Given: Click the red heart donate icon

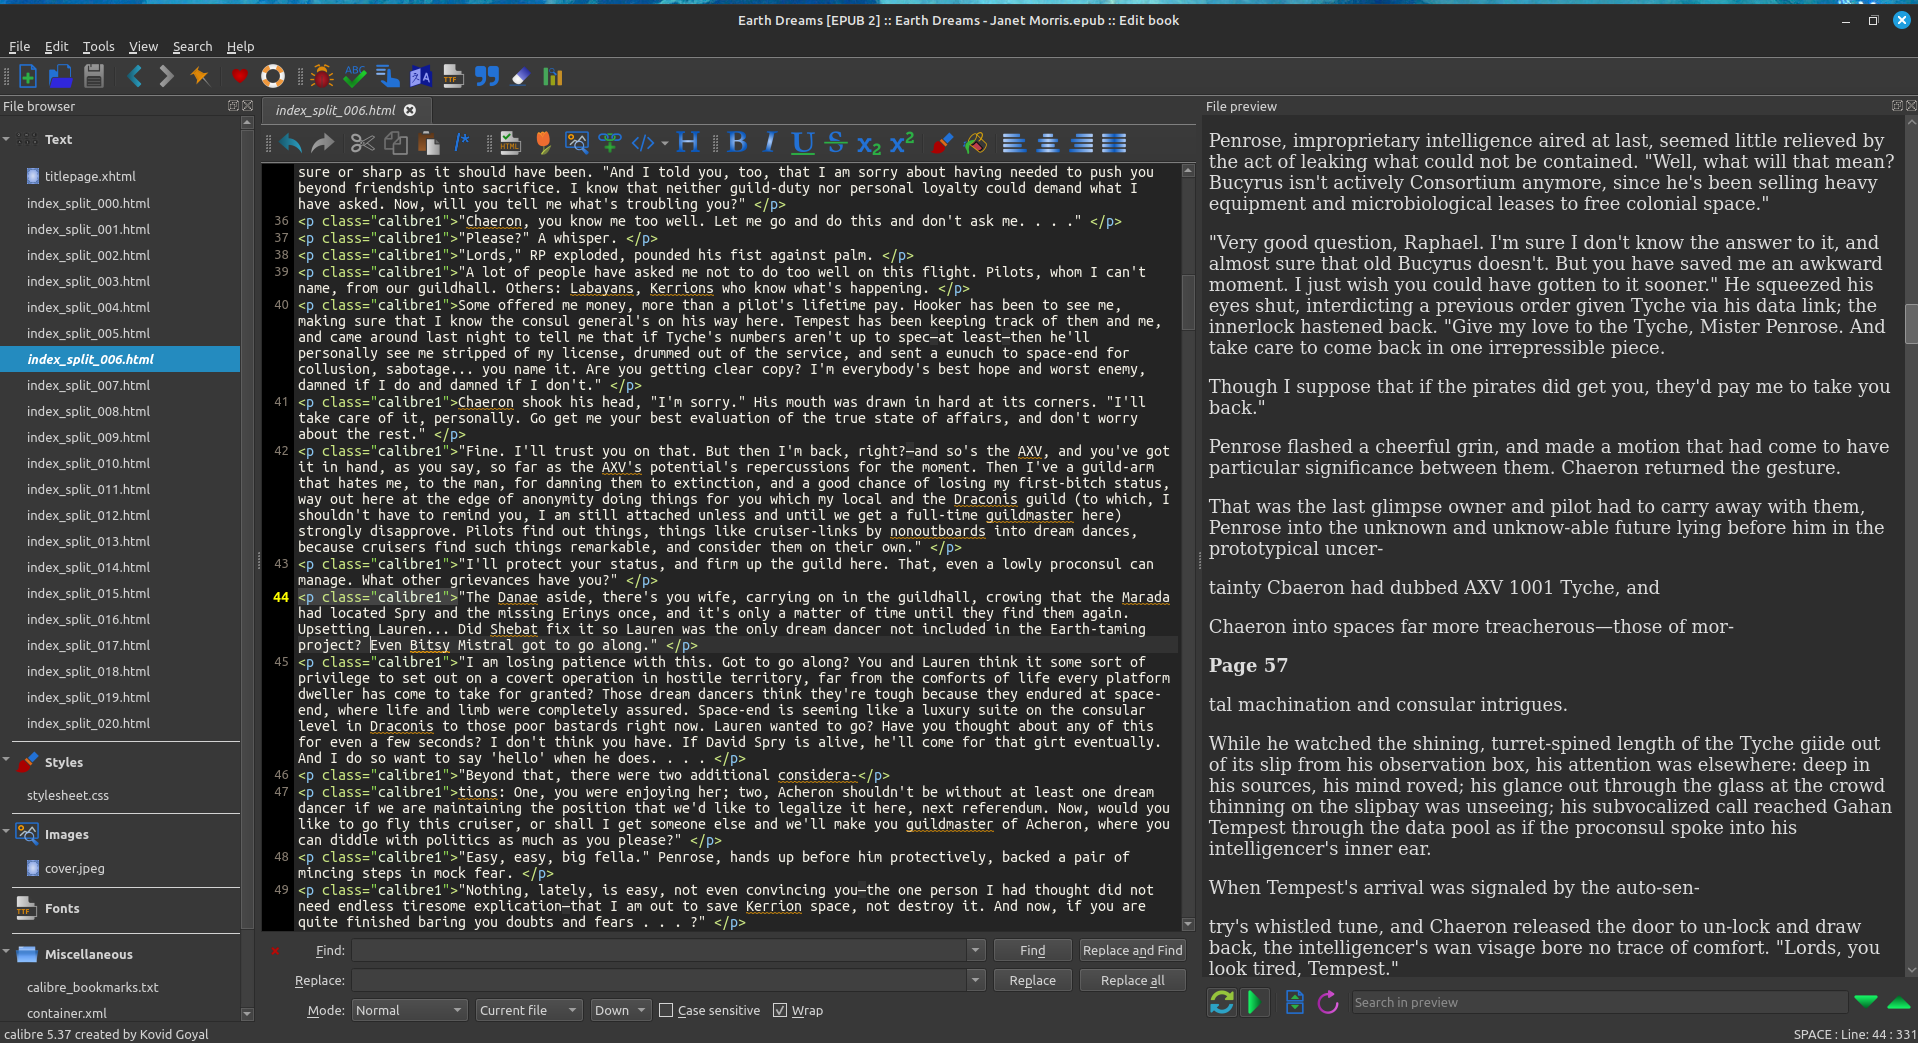Looking at the screenshot, I should click(239, 76).
